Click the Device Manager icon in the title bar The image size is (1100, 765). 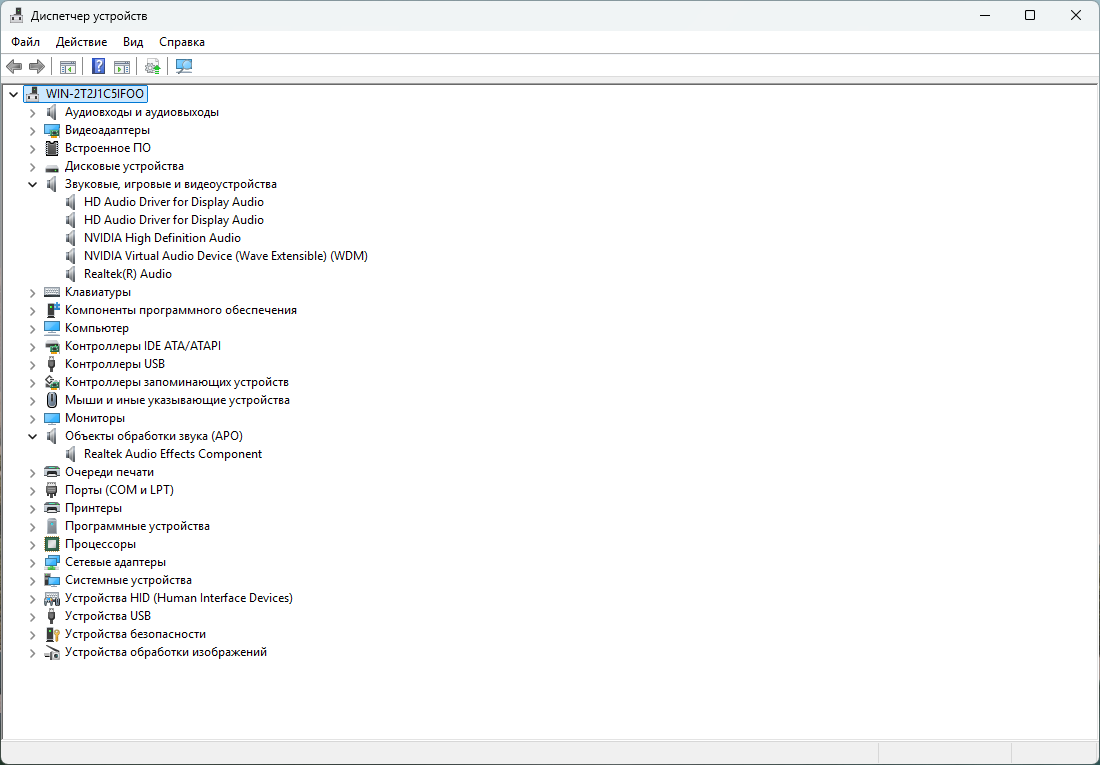(17, 15)
